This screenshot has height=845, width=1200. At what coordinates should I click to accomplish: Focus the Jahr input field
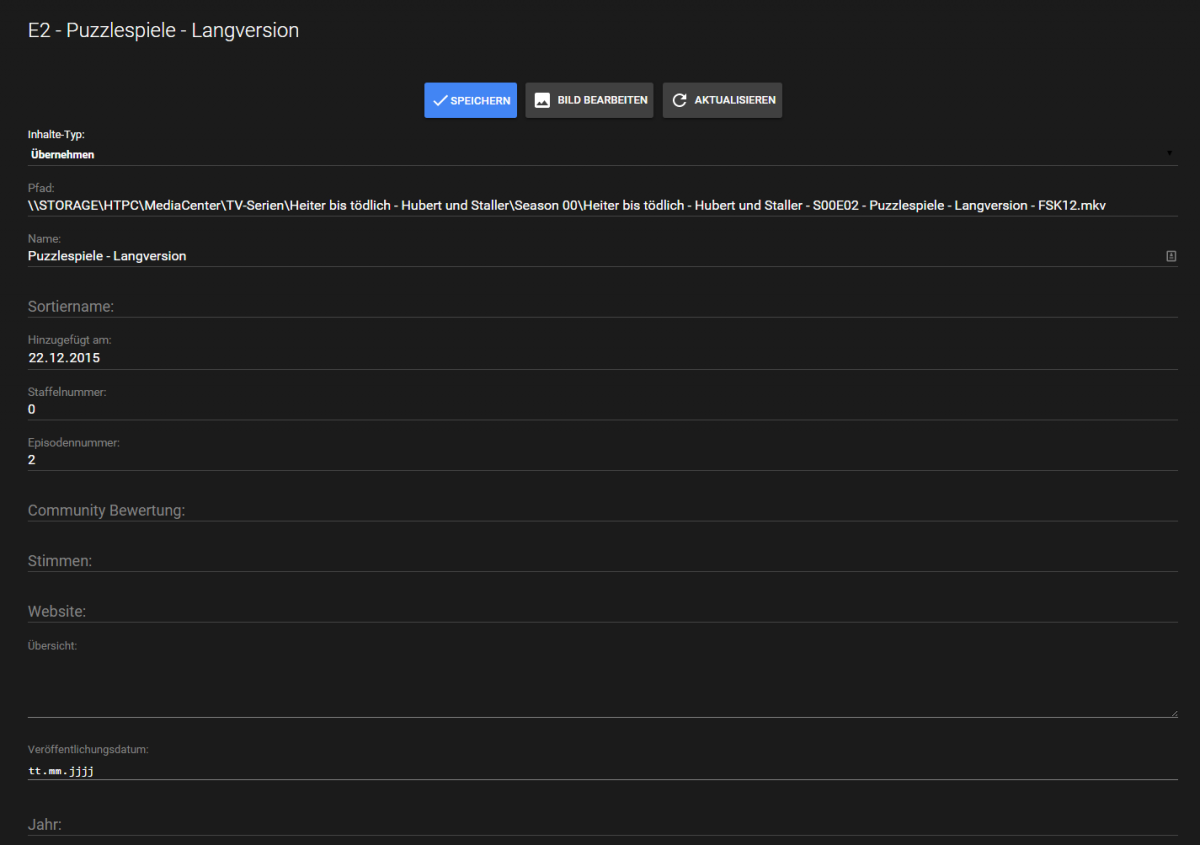(602, 825)
